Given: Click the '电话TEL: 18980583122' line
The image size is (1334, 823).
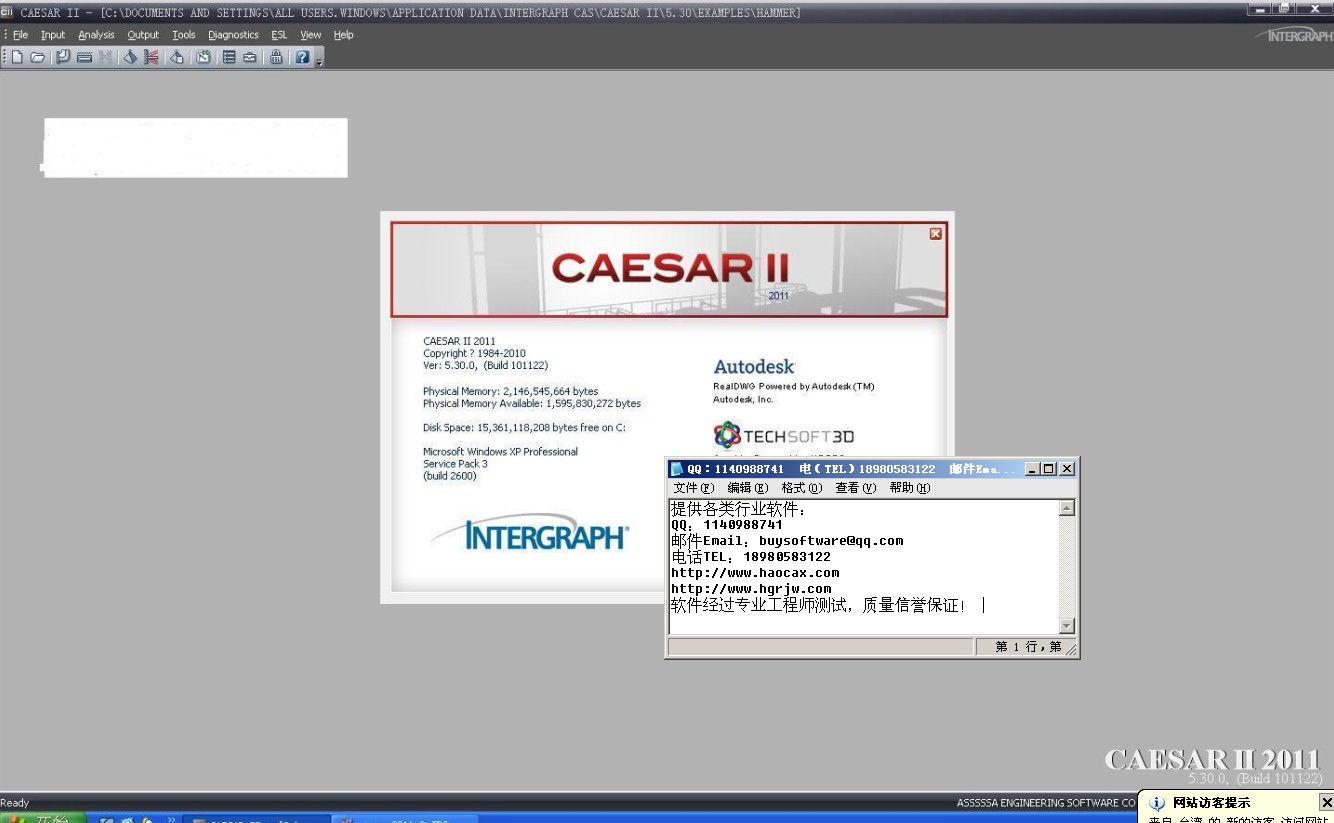Looking at the screenshot, I should (x=751, y=557).
